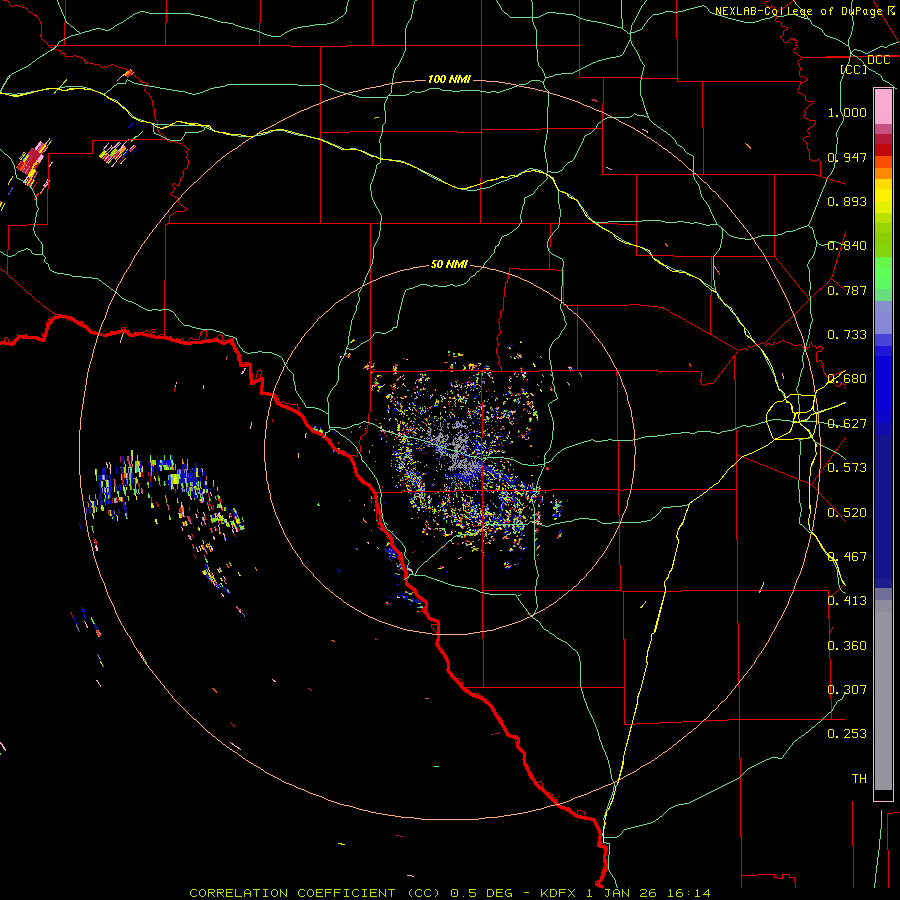The width and height of the screenshot is (900, 900).
Task: Click the 'TH' threshold label on legend
Action: pyautogui.click(x=859, y=779)
